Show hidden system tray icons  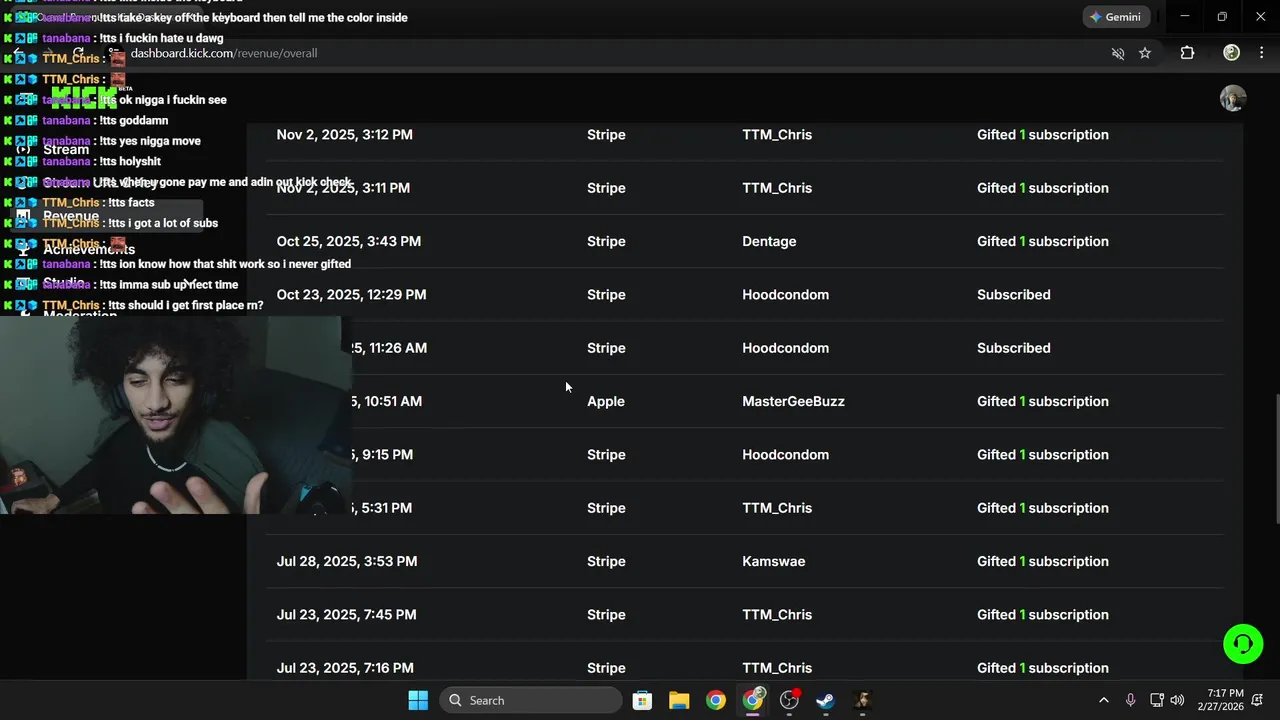(x=1103, y=700)
